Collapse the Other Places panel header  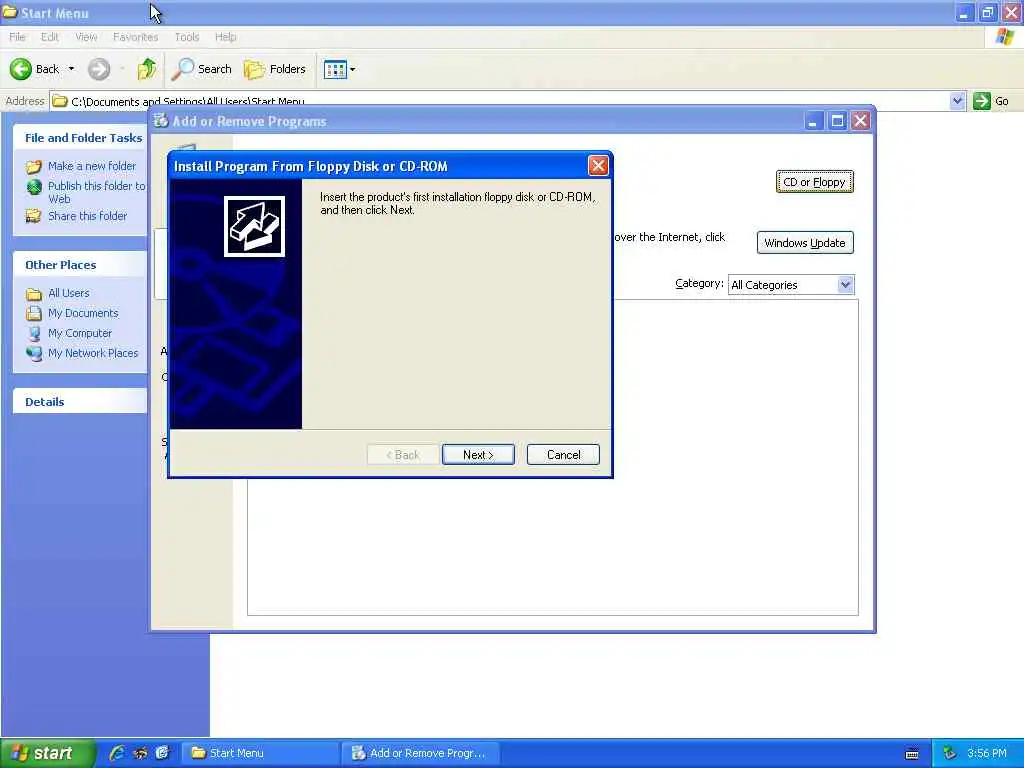[x=80, y=264]
